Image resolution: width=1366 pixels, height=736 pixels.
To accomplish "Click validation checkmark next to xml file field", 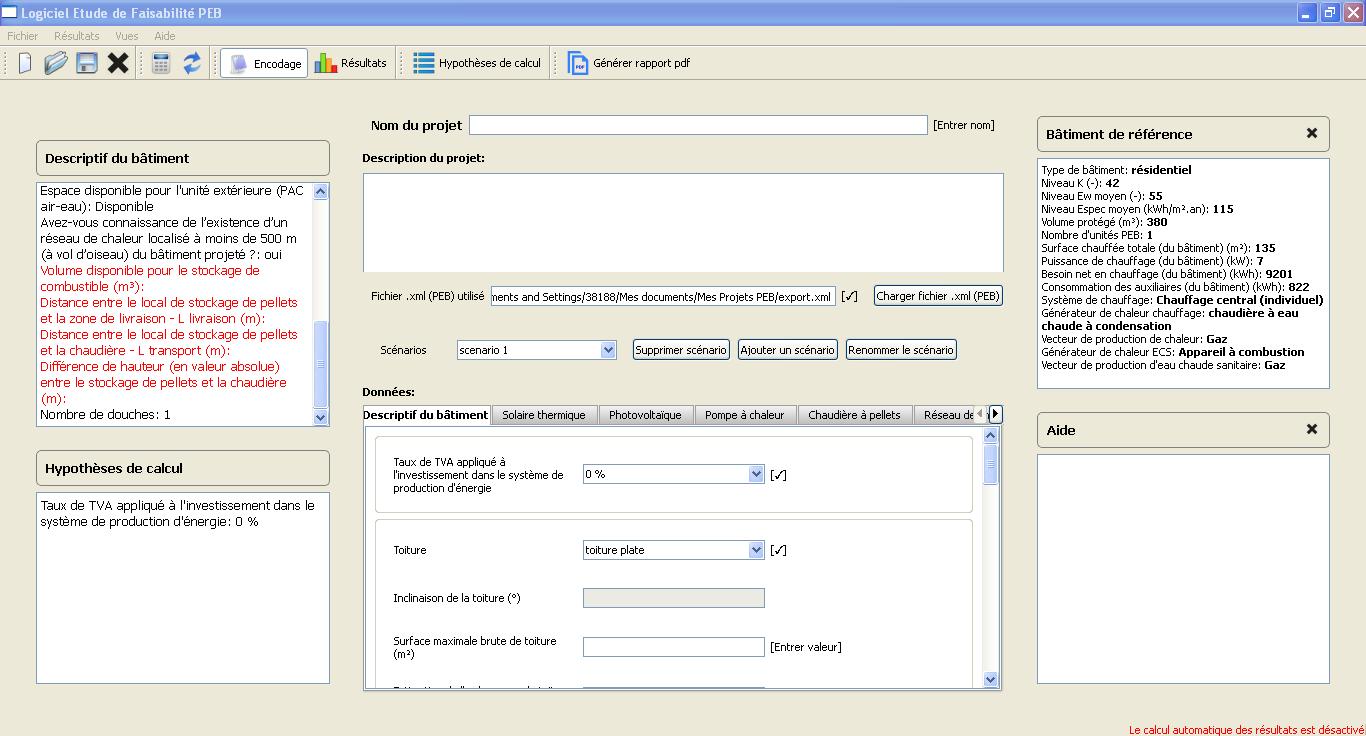I will 850,296.
